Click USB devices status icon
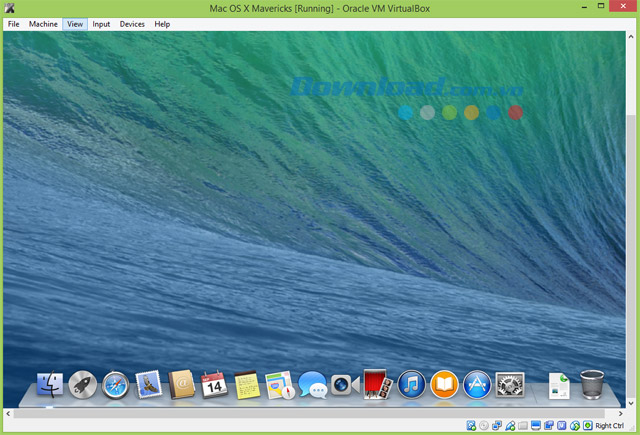640x435 pixels. tap(510, 426)
